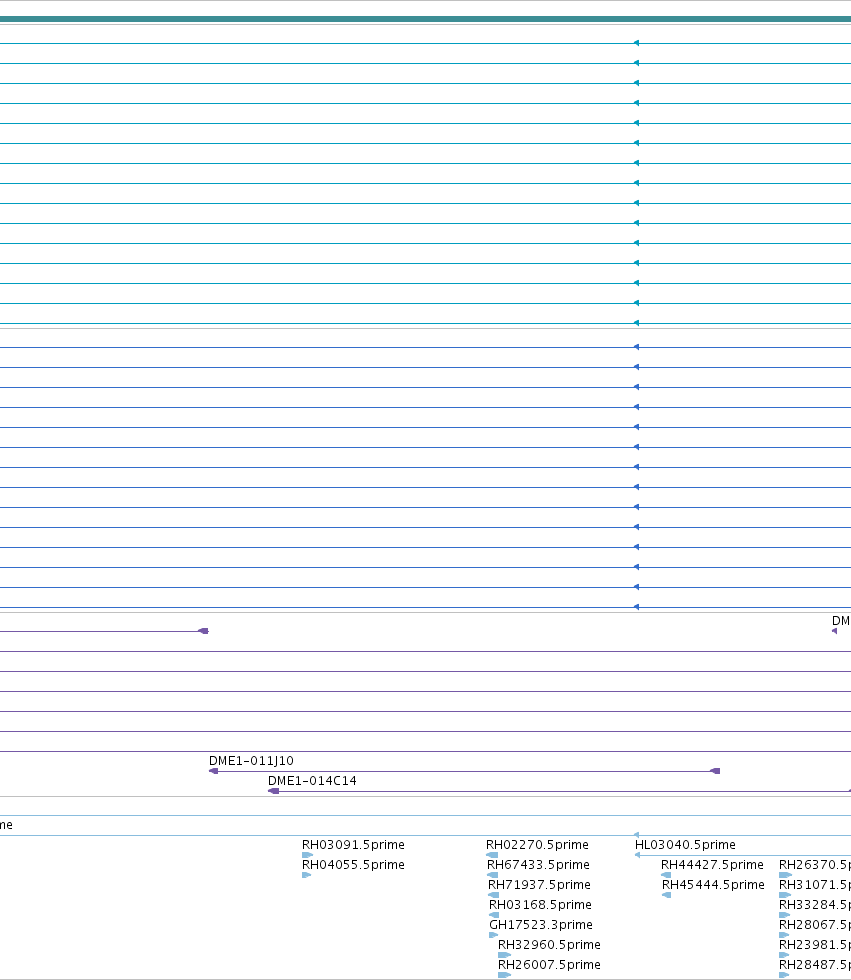Viewport: 851px width, 980px height.
Task: Open the truncated RH28487.5p label
Action: pyautogui.click(x=815, y=964)
